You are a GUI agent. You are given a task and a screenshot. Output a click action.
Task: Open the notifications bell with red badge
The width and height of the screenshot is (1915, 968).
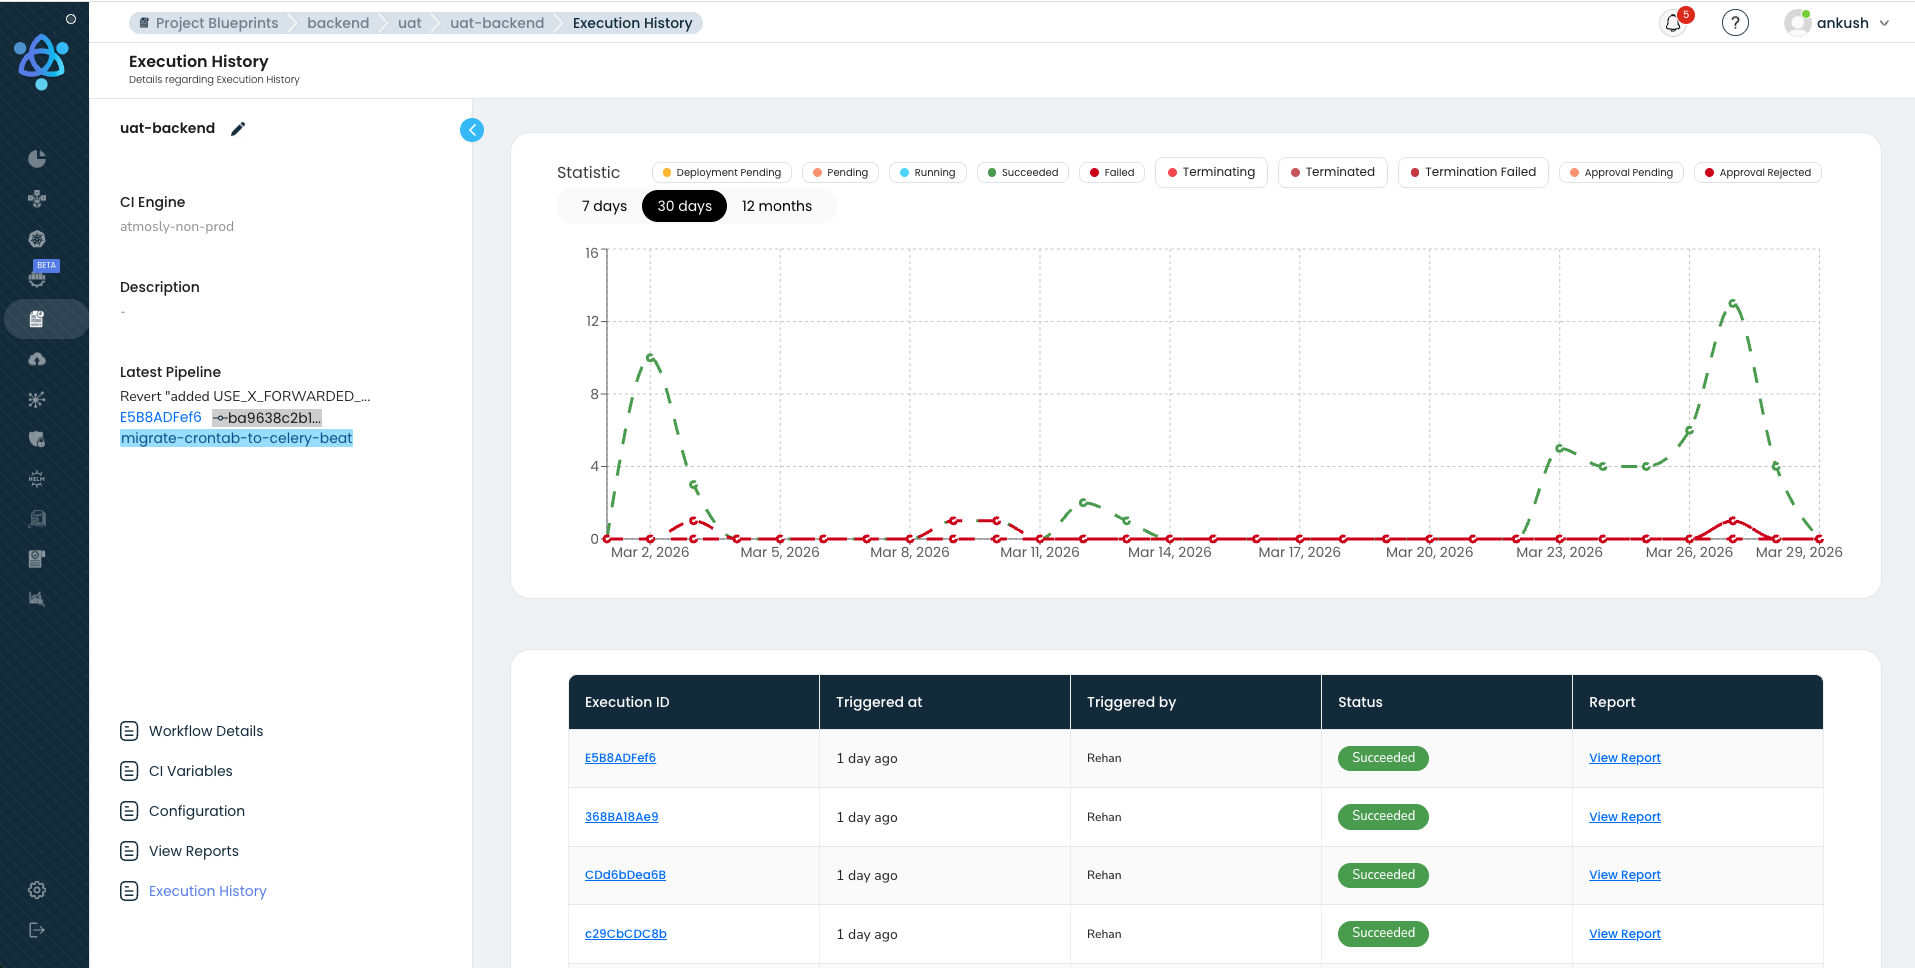point(1672,22)
